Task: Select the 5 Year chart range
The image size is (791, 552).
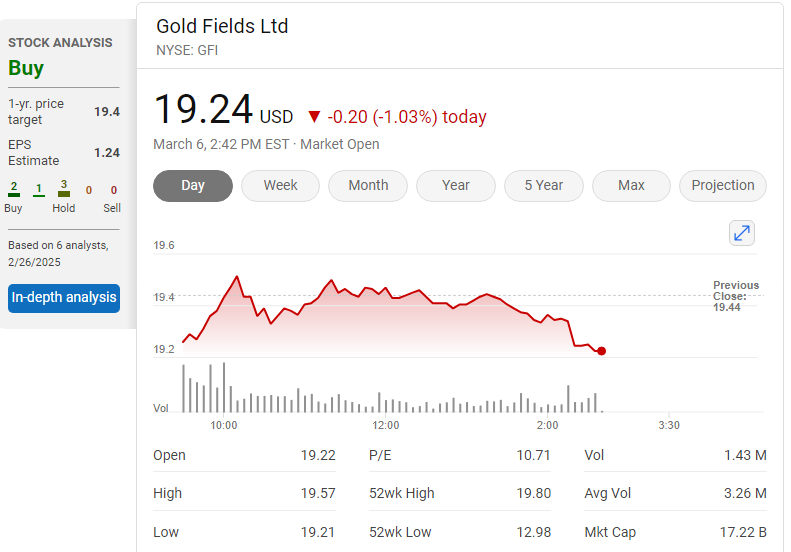Action: click(543, 186)
